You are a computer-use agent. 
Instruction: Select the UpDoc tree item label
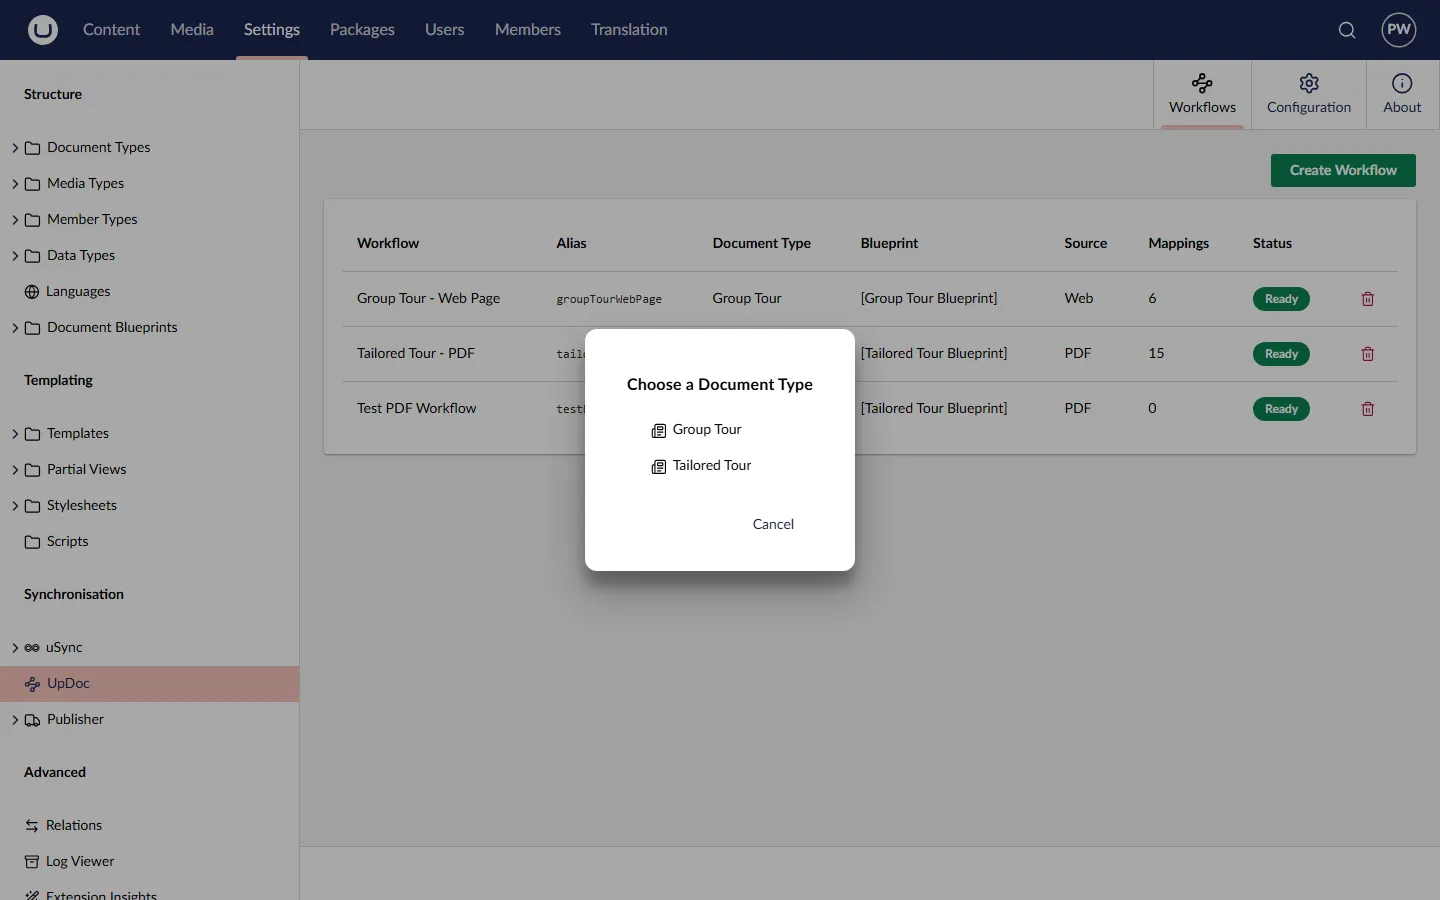pos(68,684)
